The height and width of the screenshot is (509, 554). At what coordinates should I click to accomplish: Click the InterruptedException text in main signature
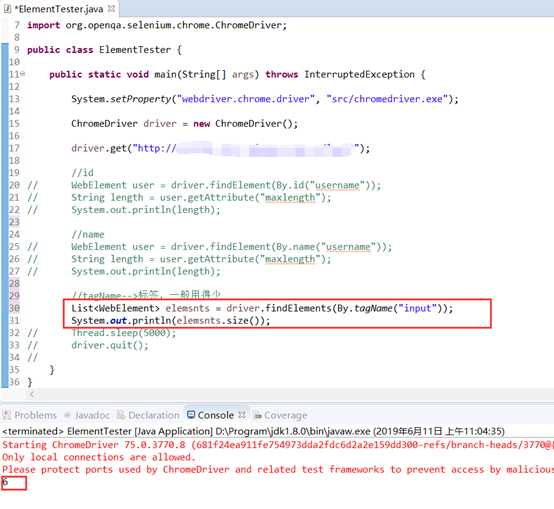pos(359,75)
